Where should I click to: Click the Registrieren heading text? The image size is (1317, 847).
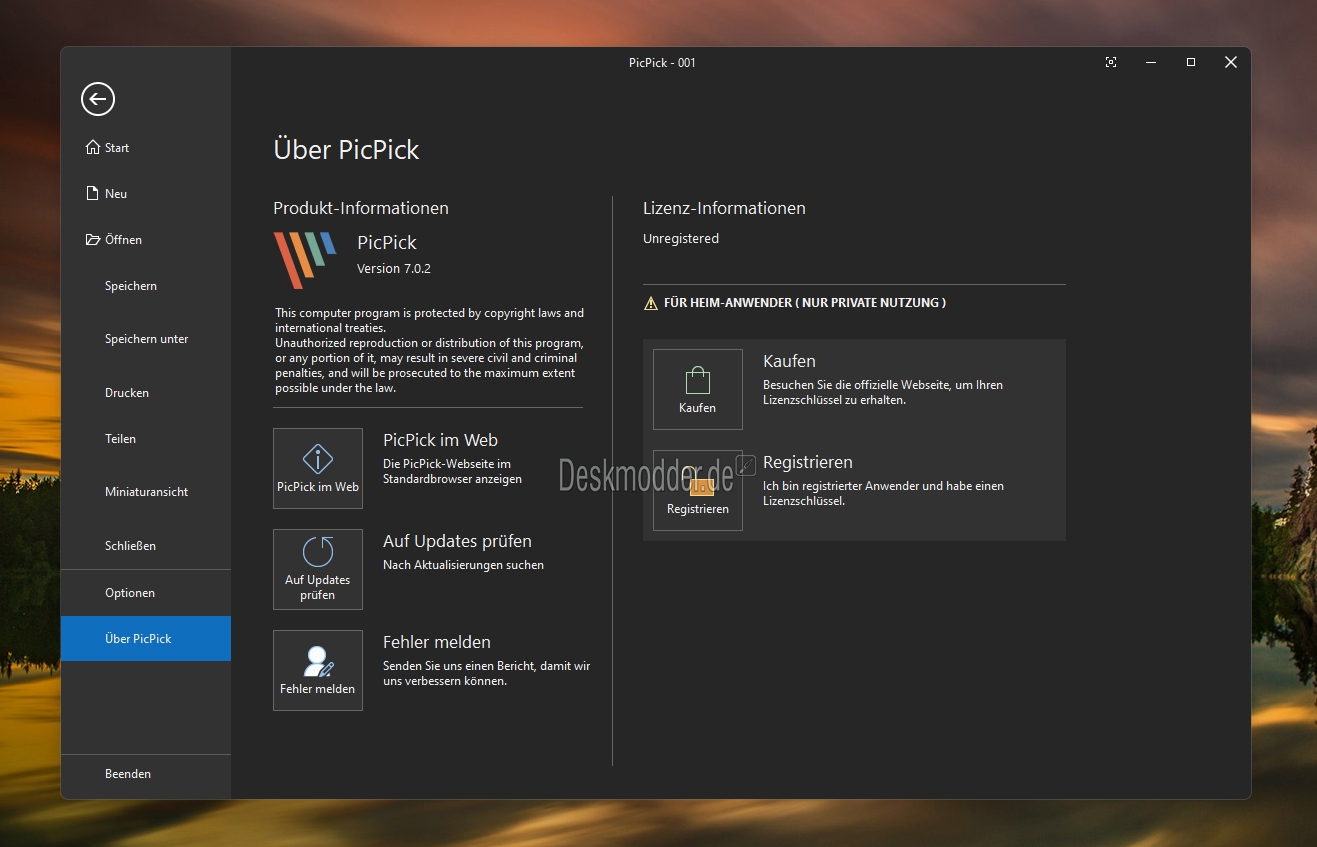click(808, 462)
